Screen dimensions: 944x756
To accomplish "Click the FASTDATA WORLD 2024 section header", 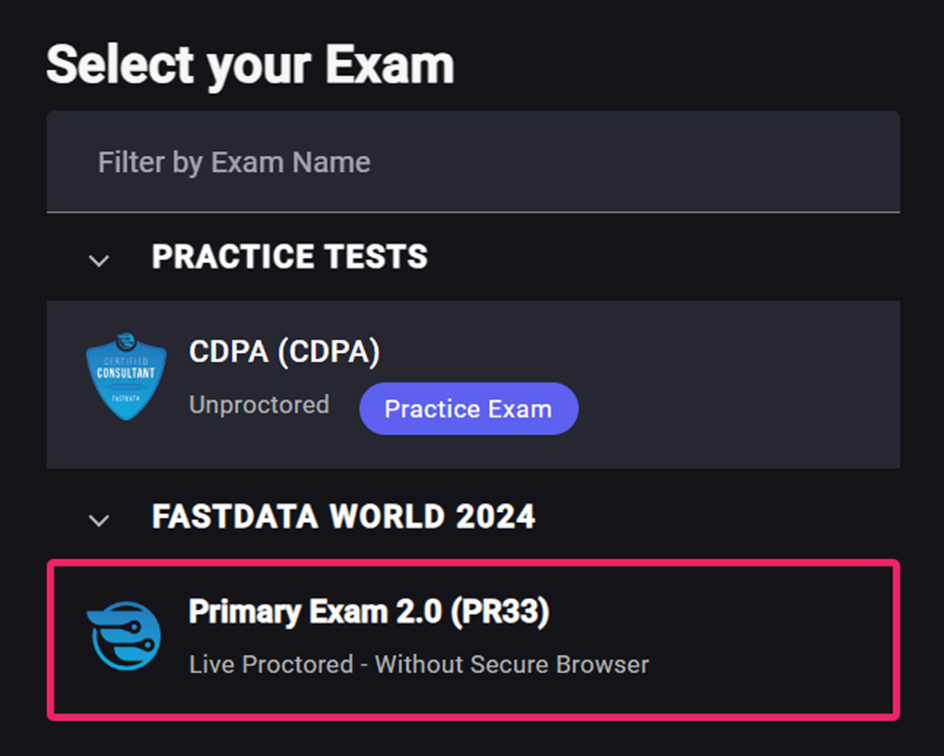I will tap(343, 516).
